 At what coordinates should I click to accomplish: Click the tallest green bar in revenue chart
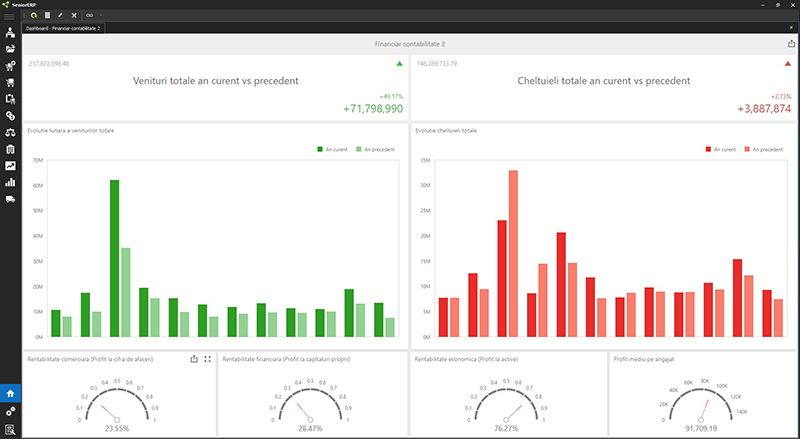(x=115, y=258)
